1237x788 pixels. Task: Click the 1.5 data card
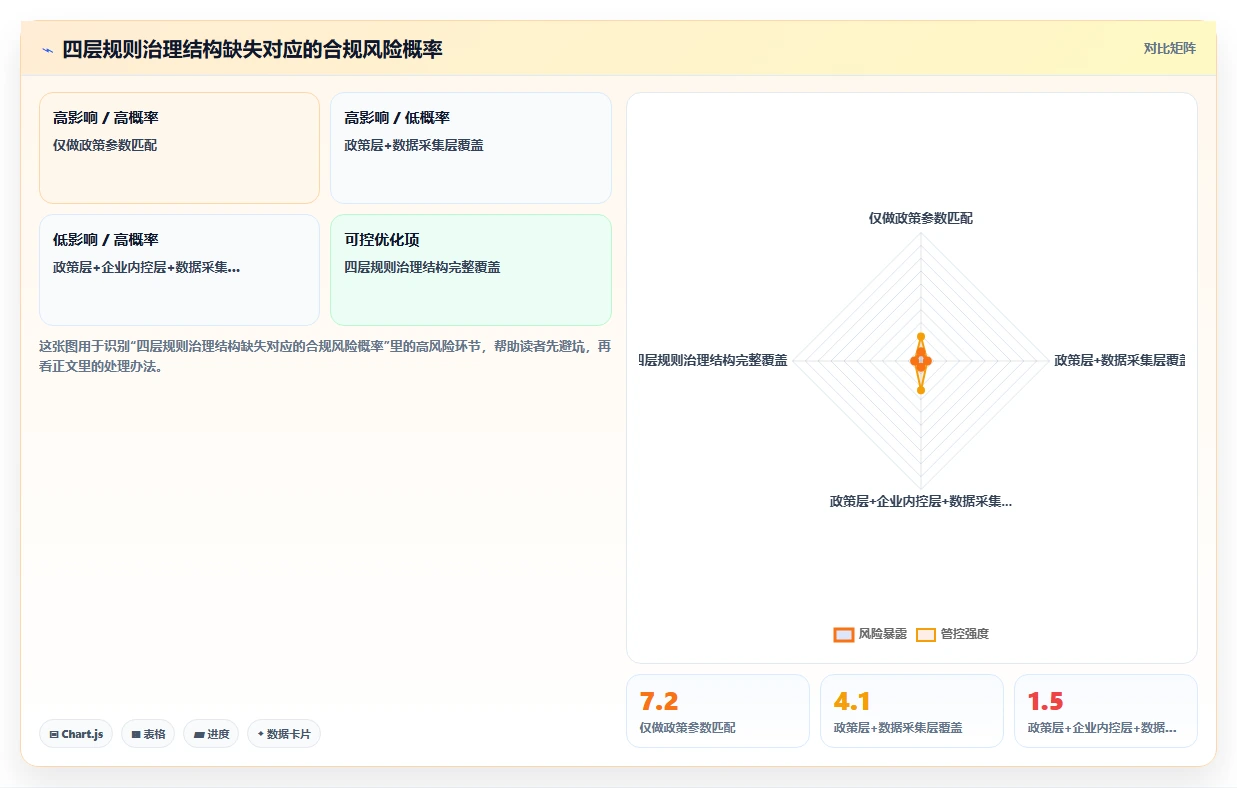coord(1106,711)
